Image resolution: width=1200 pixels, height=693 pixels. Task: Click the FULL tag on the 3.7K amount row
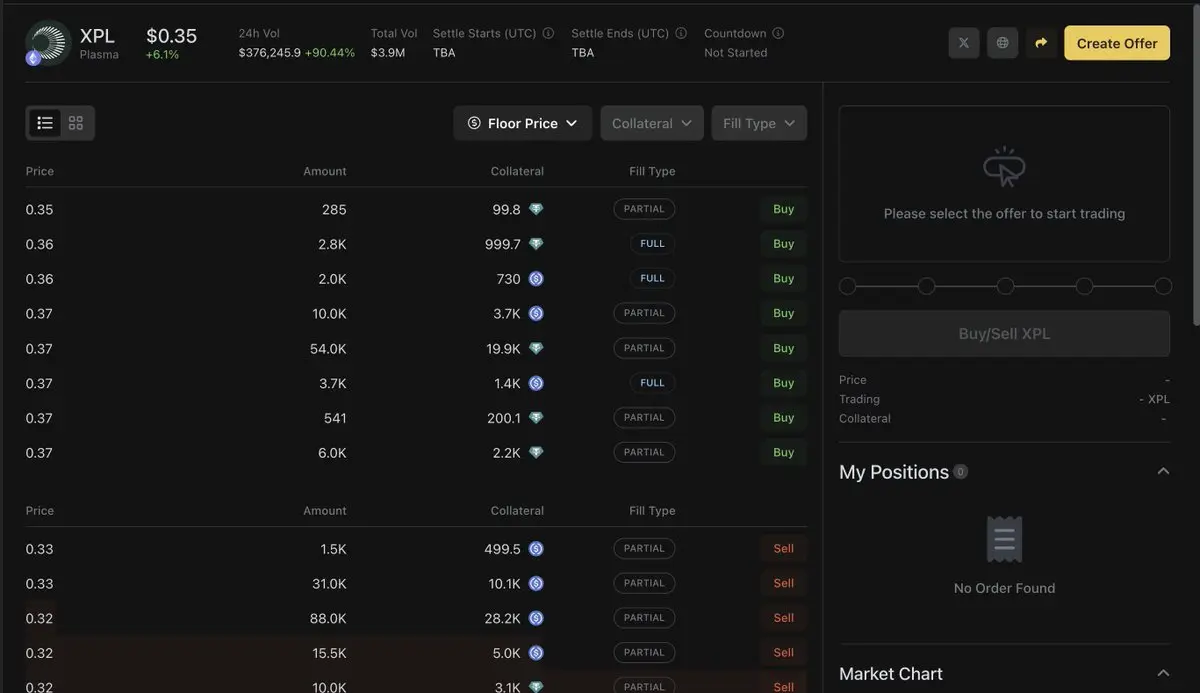pos(652,383)
